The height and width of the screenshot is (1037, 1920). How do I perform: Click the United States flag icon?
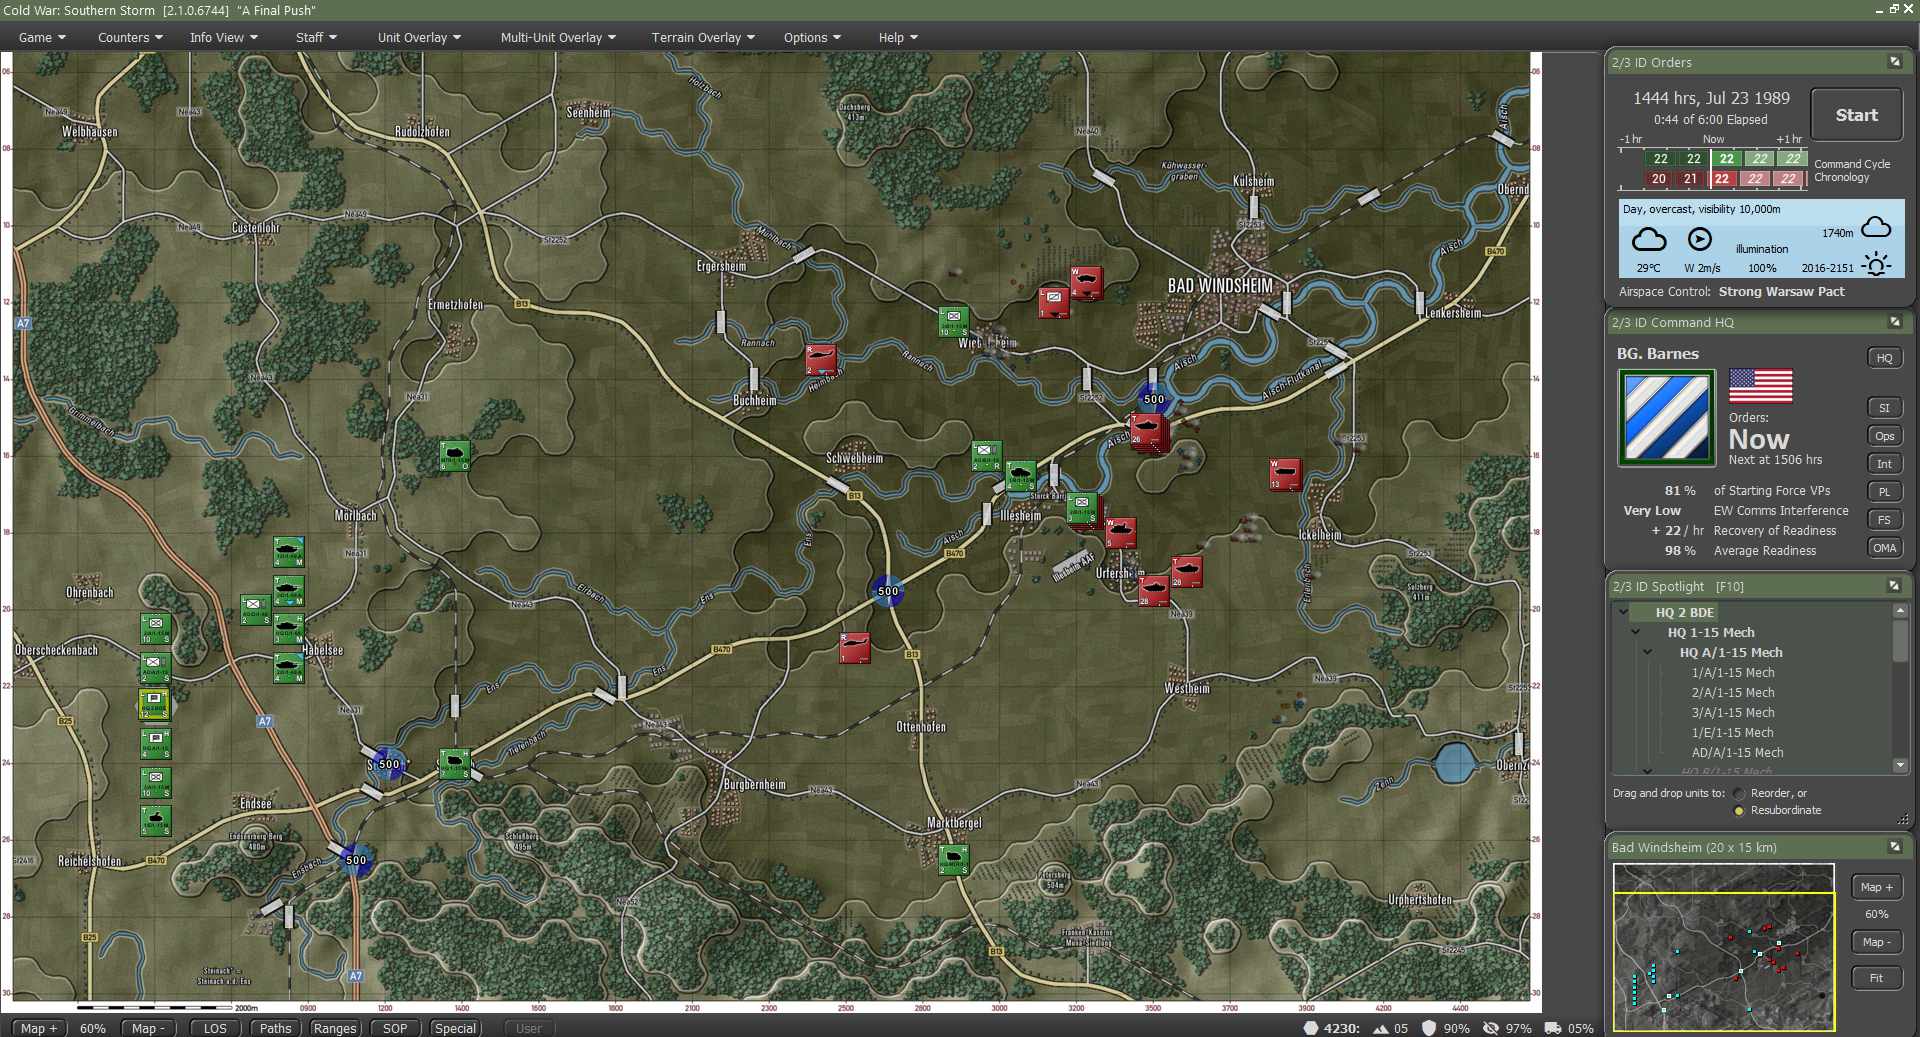(x=1760, y=386)
